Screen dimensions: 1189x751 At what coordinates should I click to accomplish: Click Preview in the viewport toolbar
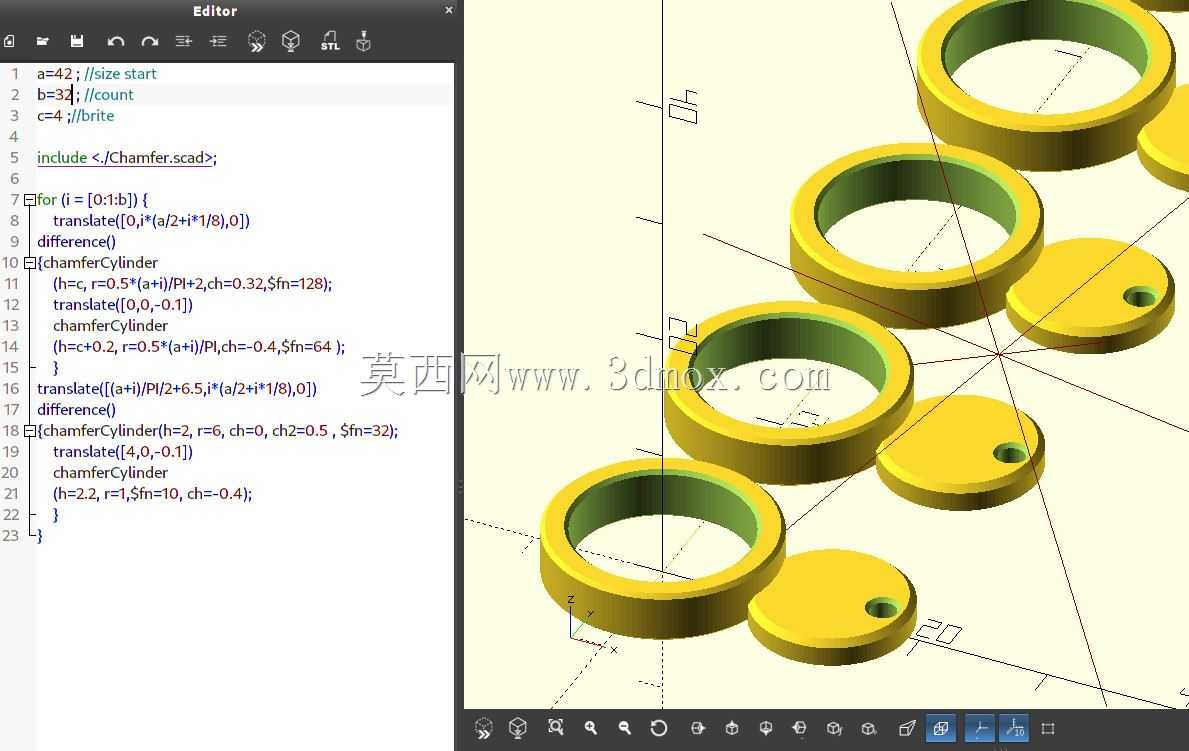[483, 728]
